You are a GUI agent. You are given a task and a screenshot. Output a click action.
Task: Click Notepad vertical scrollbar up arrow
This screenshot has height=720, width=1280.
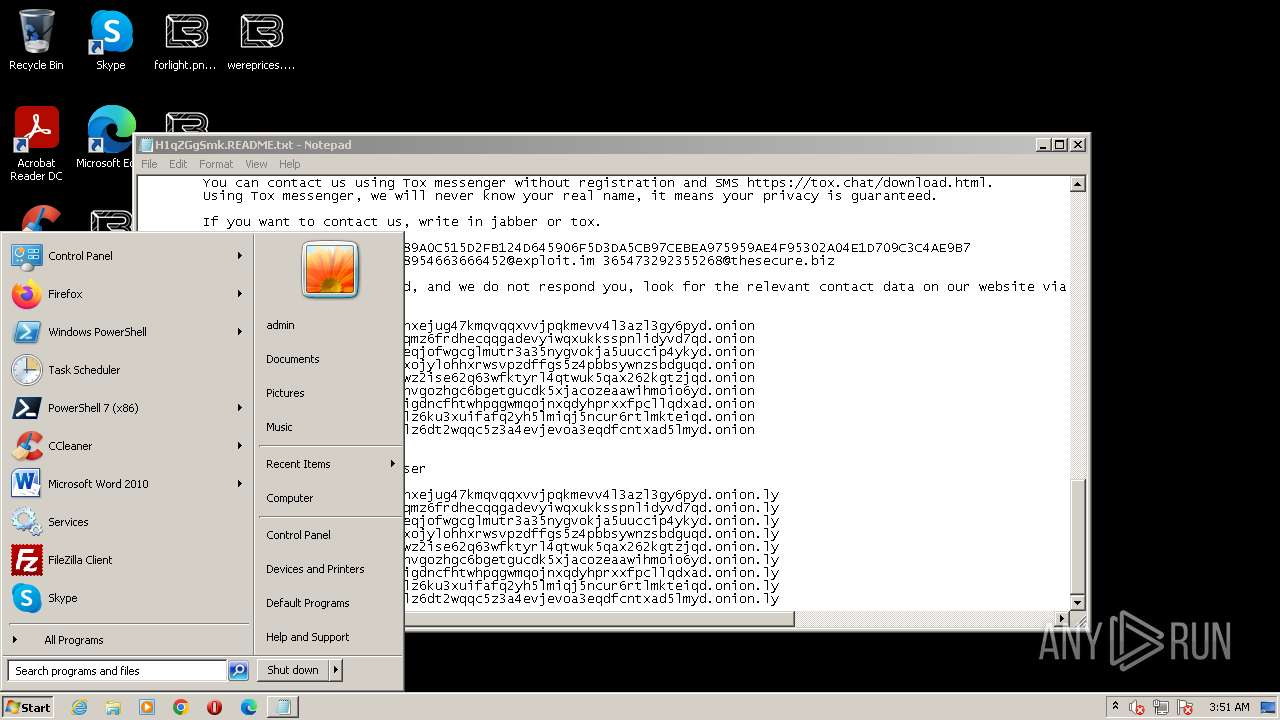(x=1077, y=184)
